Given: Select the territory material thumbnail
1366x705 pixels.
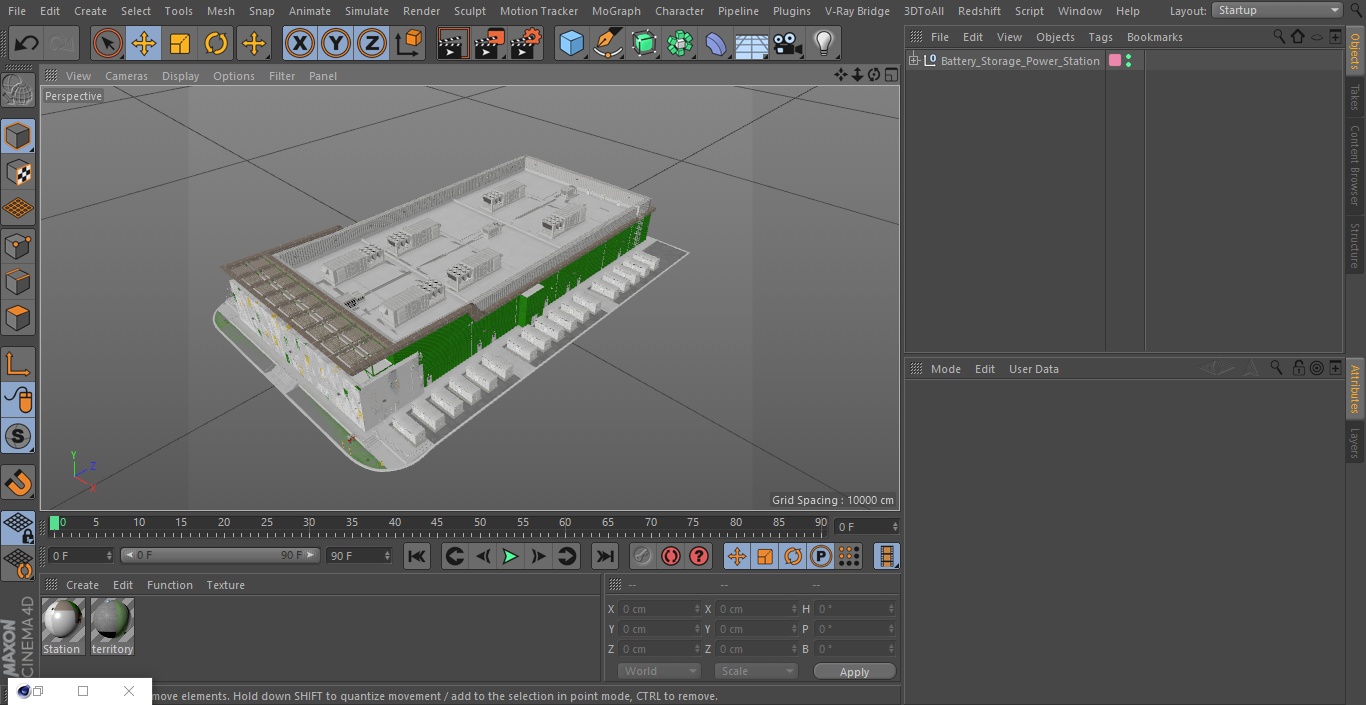Looking at the screenshot, I should (112, 627).
